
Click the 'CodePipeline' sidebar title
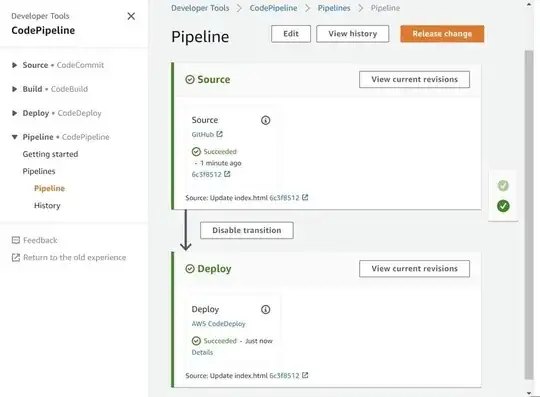tap(43, 30)
